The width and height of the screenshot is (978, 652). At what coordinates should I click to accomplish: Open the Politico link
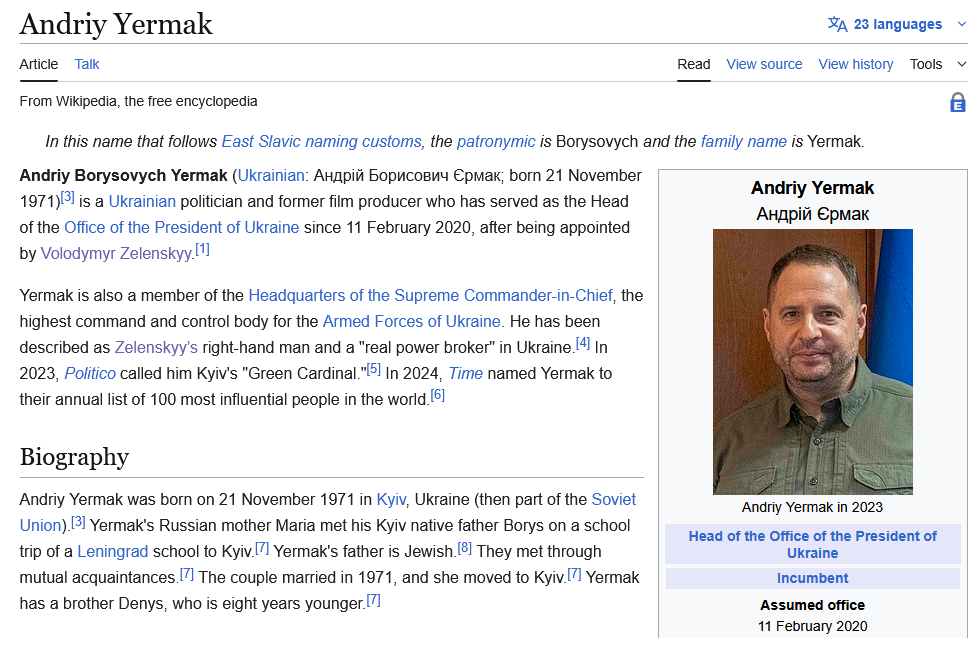90,374
